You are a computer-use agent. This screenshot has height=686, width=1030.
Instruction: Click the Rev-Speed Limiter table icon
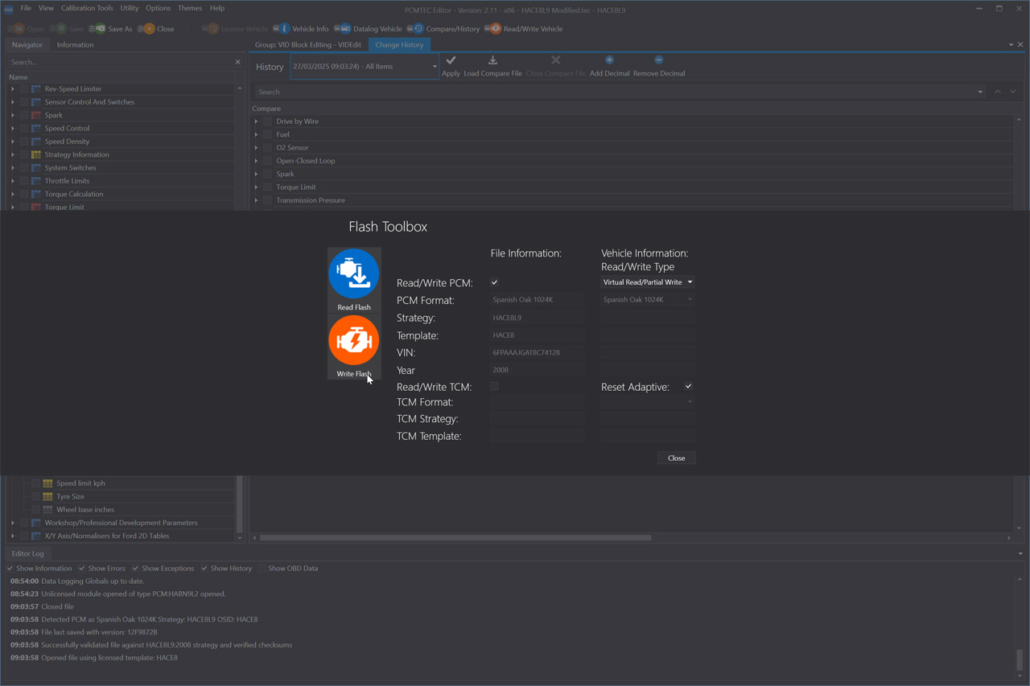(x=36, y=89)
